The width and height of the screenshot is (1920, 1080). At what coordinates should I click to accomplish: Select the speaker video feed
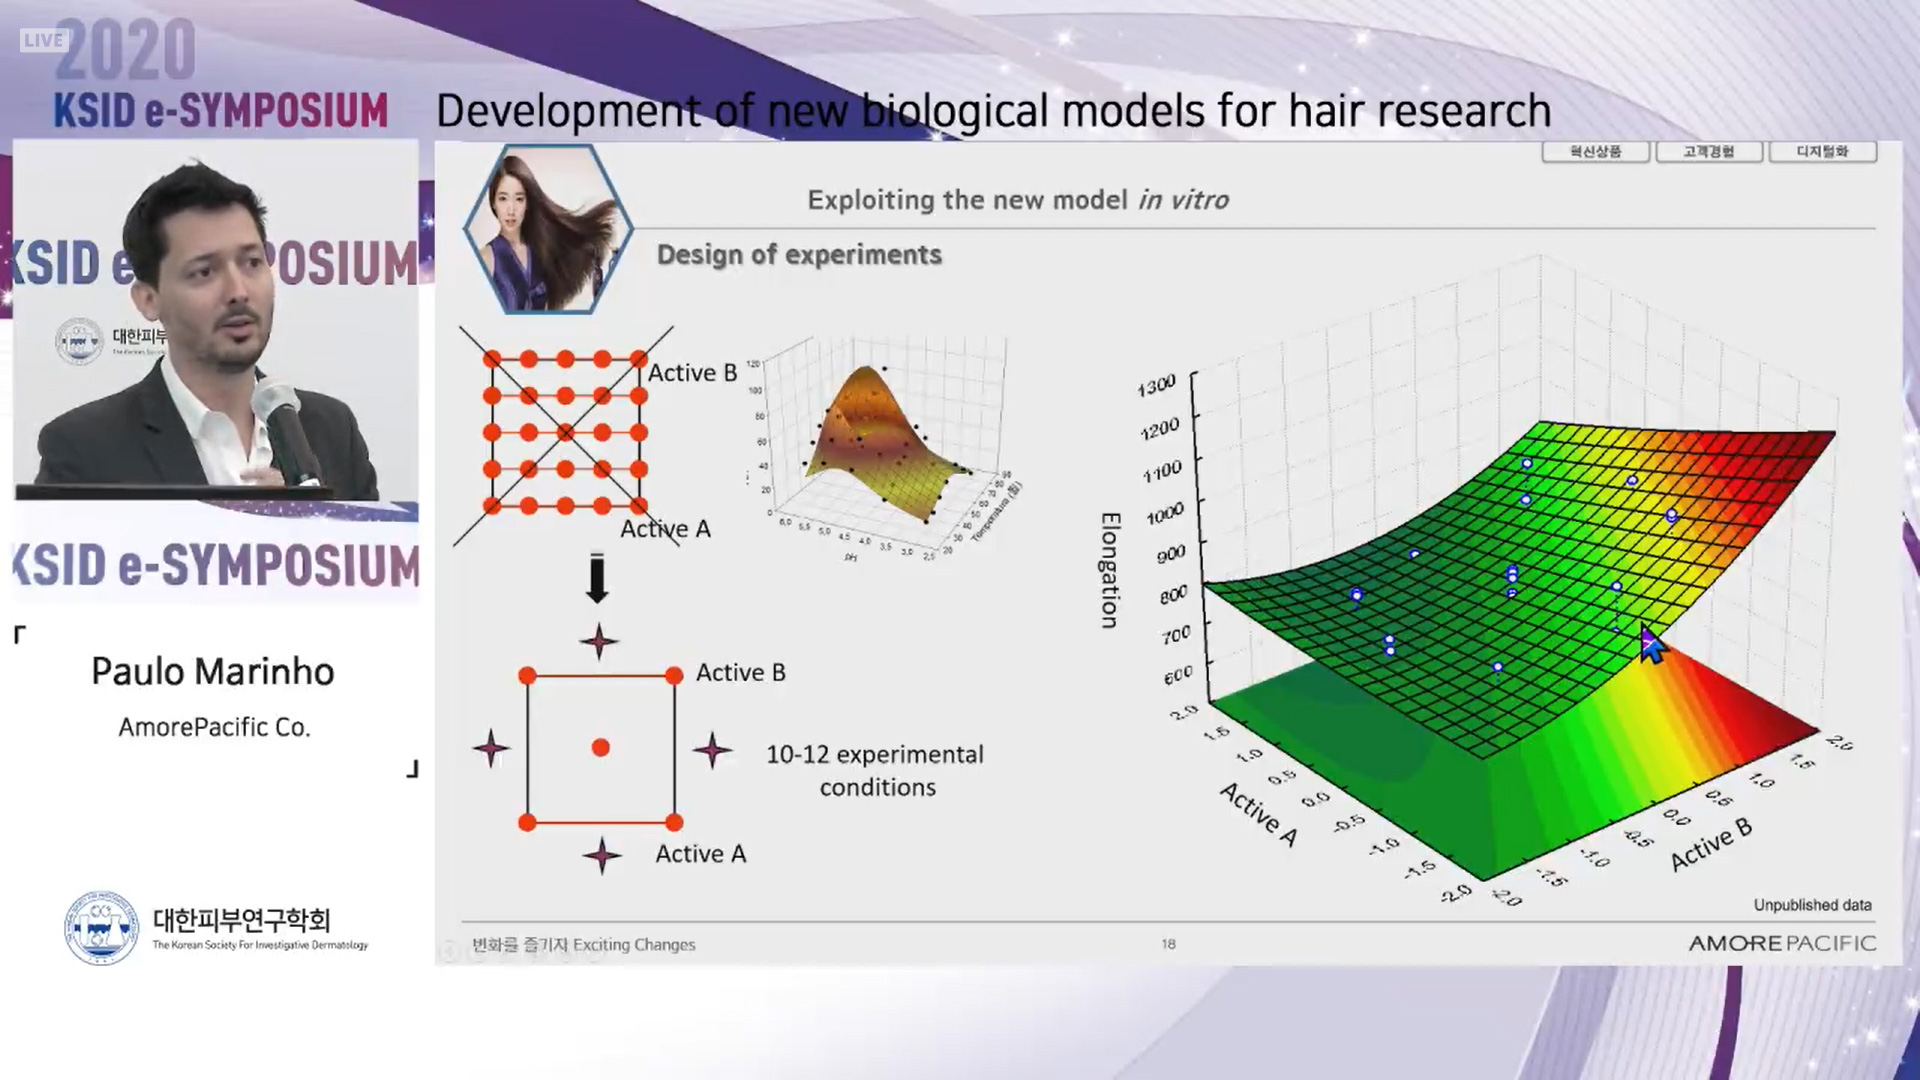(216, 320)
